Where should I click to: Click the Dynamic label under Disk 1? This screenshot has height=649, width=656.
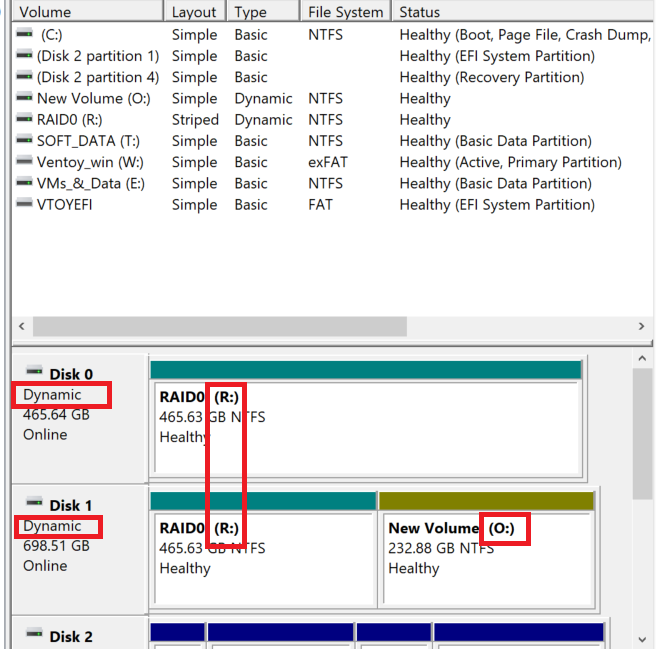52,526
